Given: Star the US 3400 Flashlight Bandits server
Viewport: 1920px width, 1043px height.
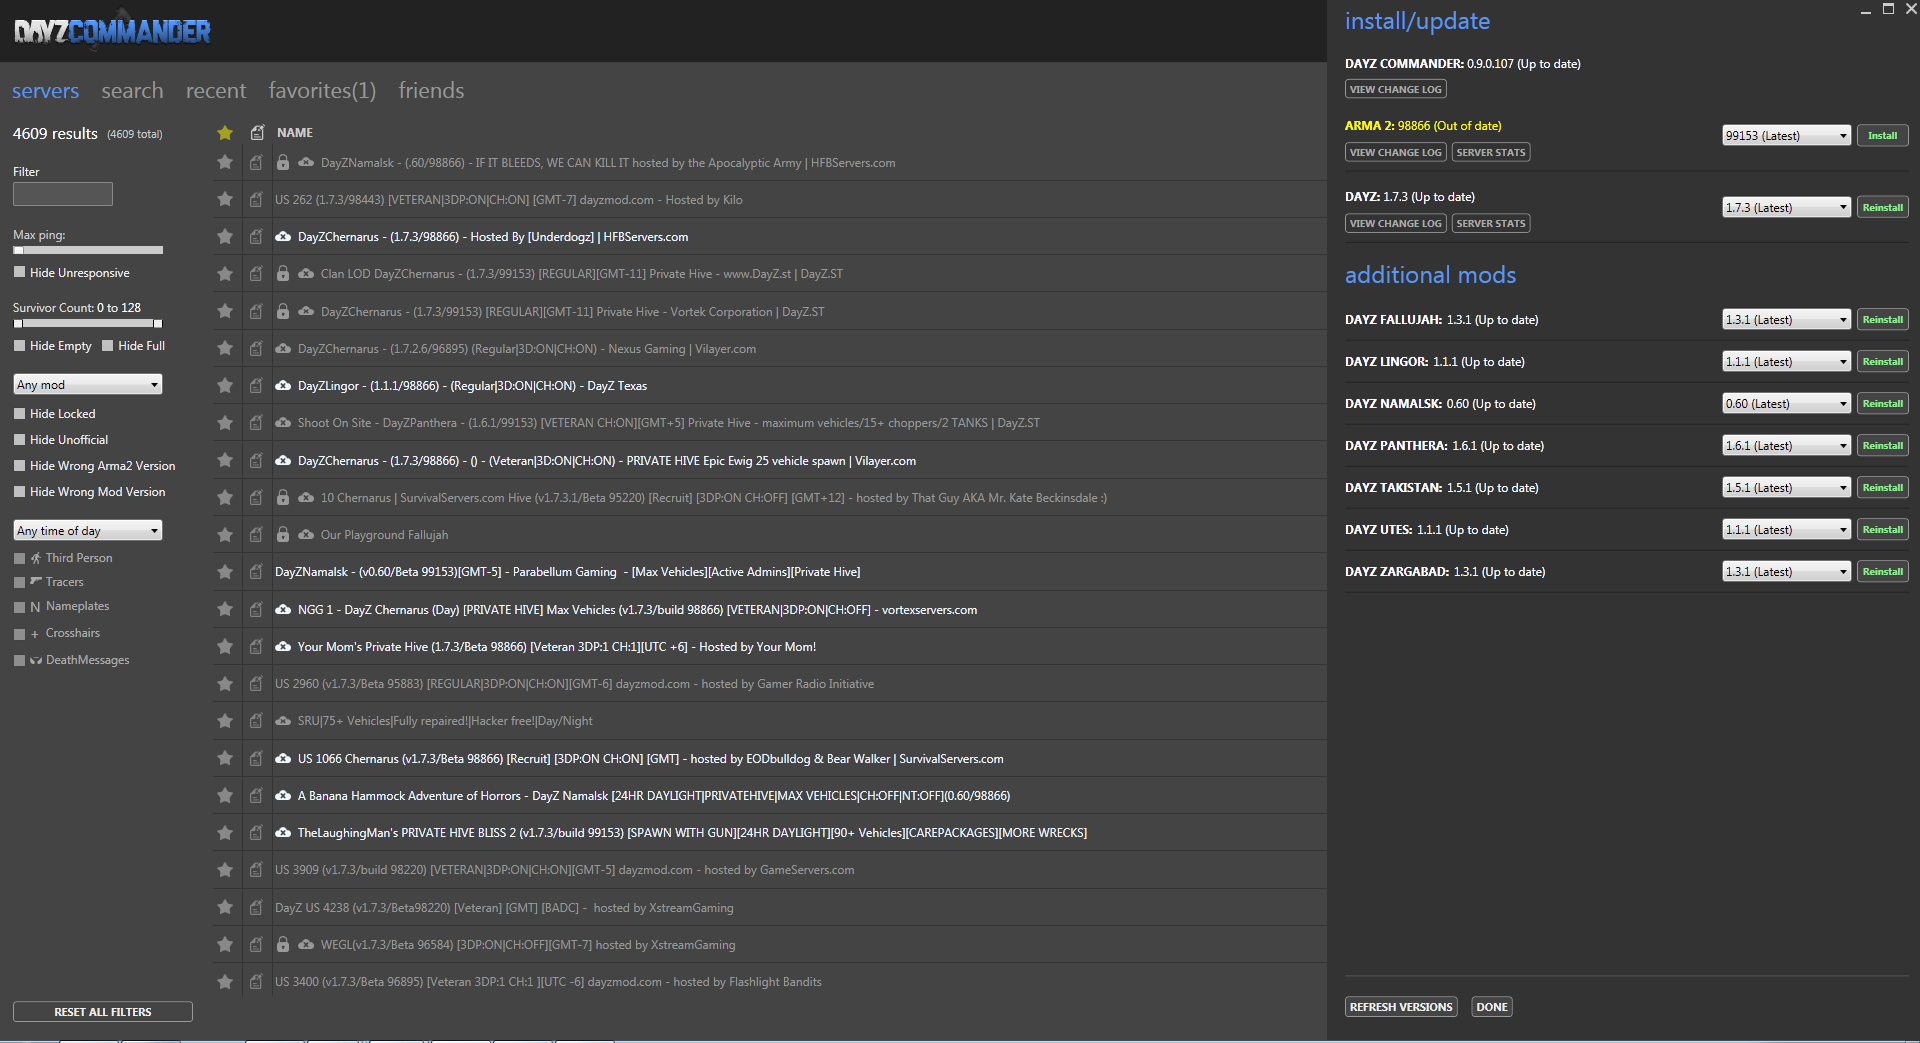Looking at the screenshot, I should pos(225,982).
